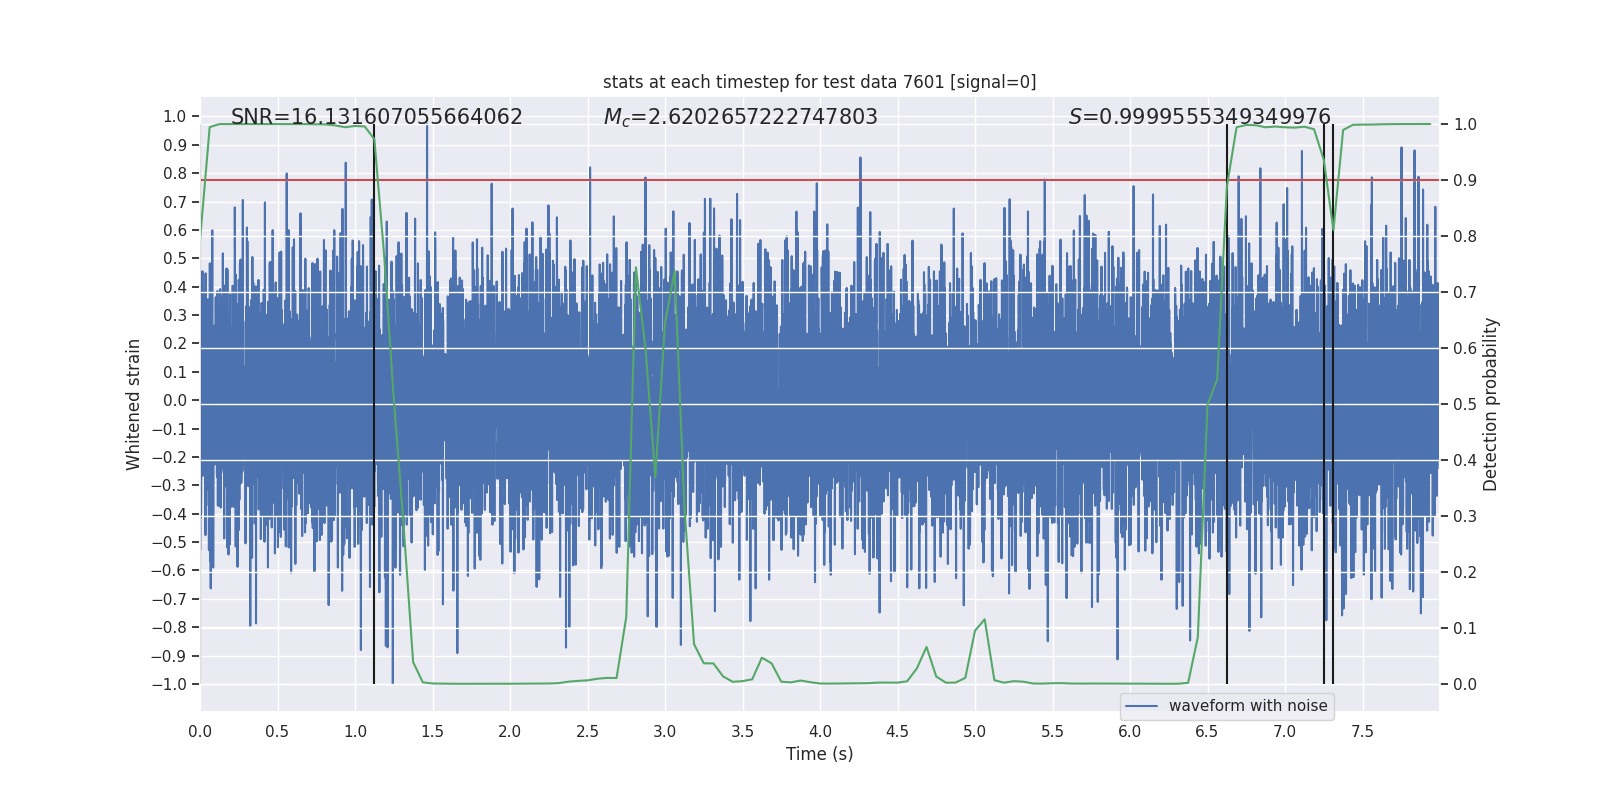The image size is (1600, 800).
Task: Click the 1.0 tick on the Detection probability axis
Action: click(x=1465, y=125)
